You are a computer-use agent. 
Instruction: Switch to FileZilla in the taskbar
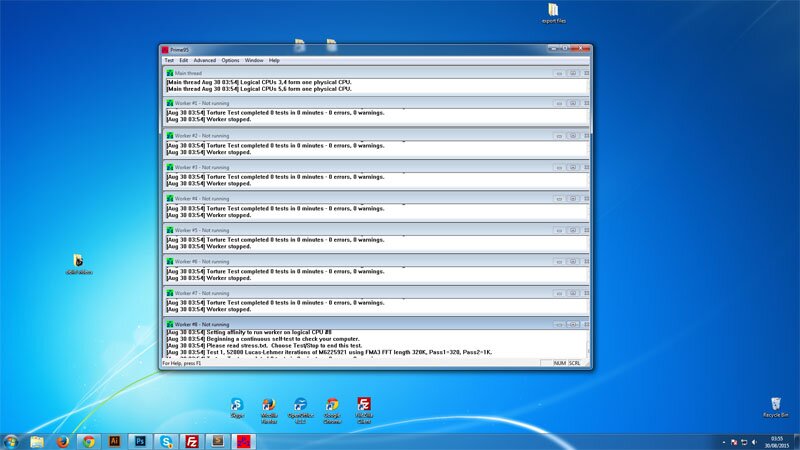point(192,441)
